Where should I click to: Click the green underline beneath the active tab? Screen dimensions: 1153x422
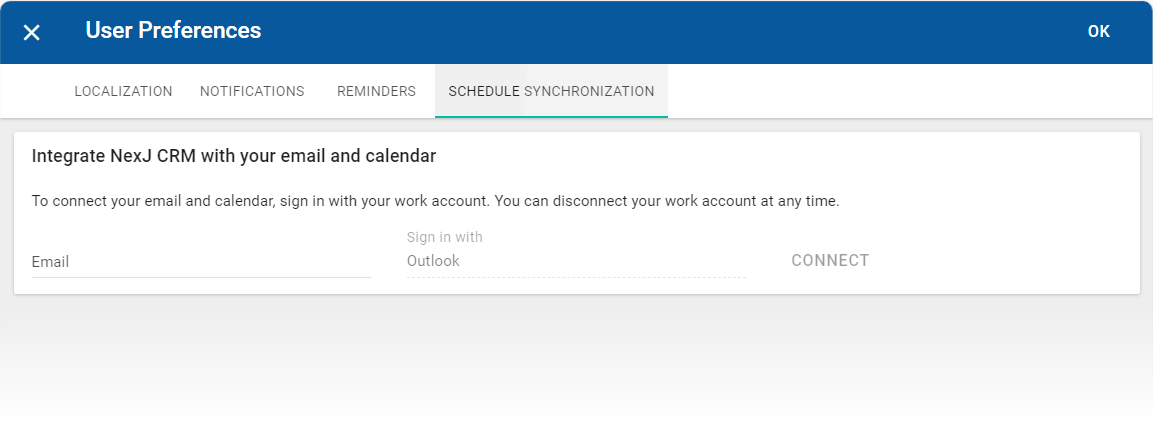pyautogui.click(x=551, y=117)
